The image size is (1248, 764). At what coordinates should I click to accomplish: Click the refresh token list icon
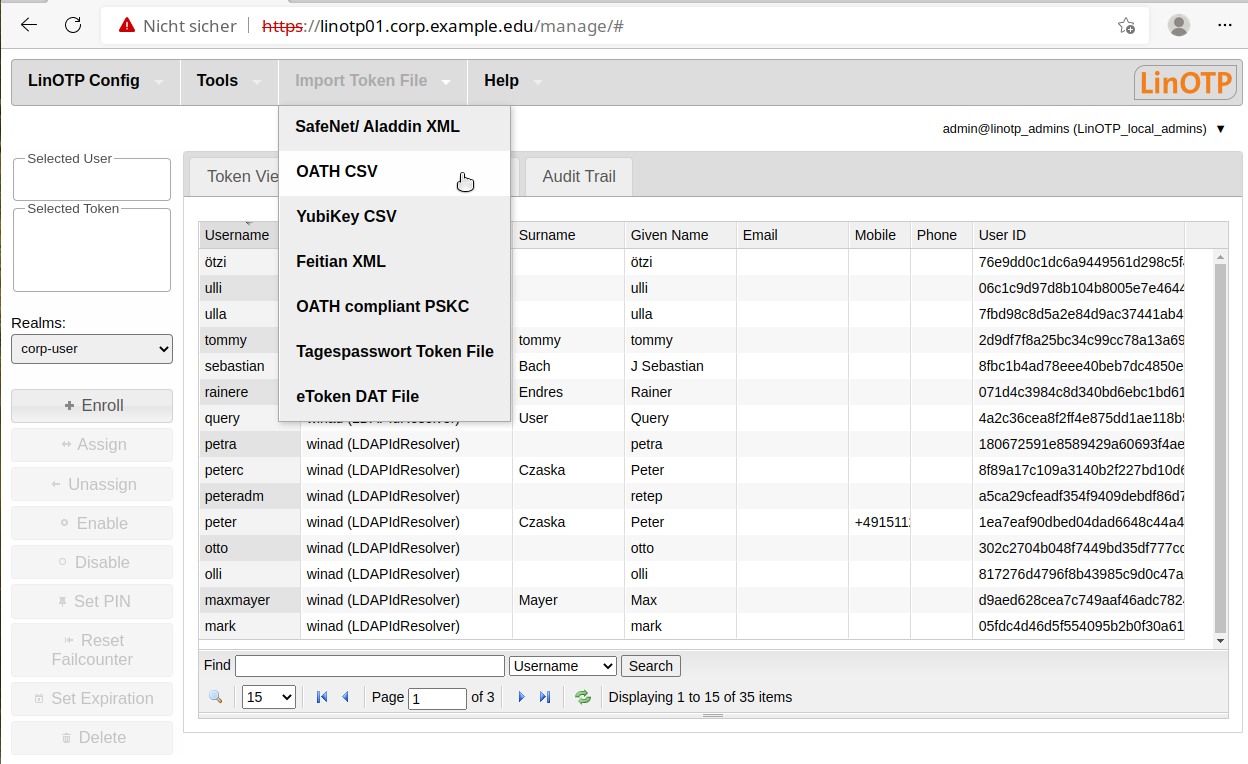point(583,697)
